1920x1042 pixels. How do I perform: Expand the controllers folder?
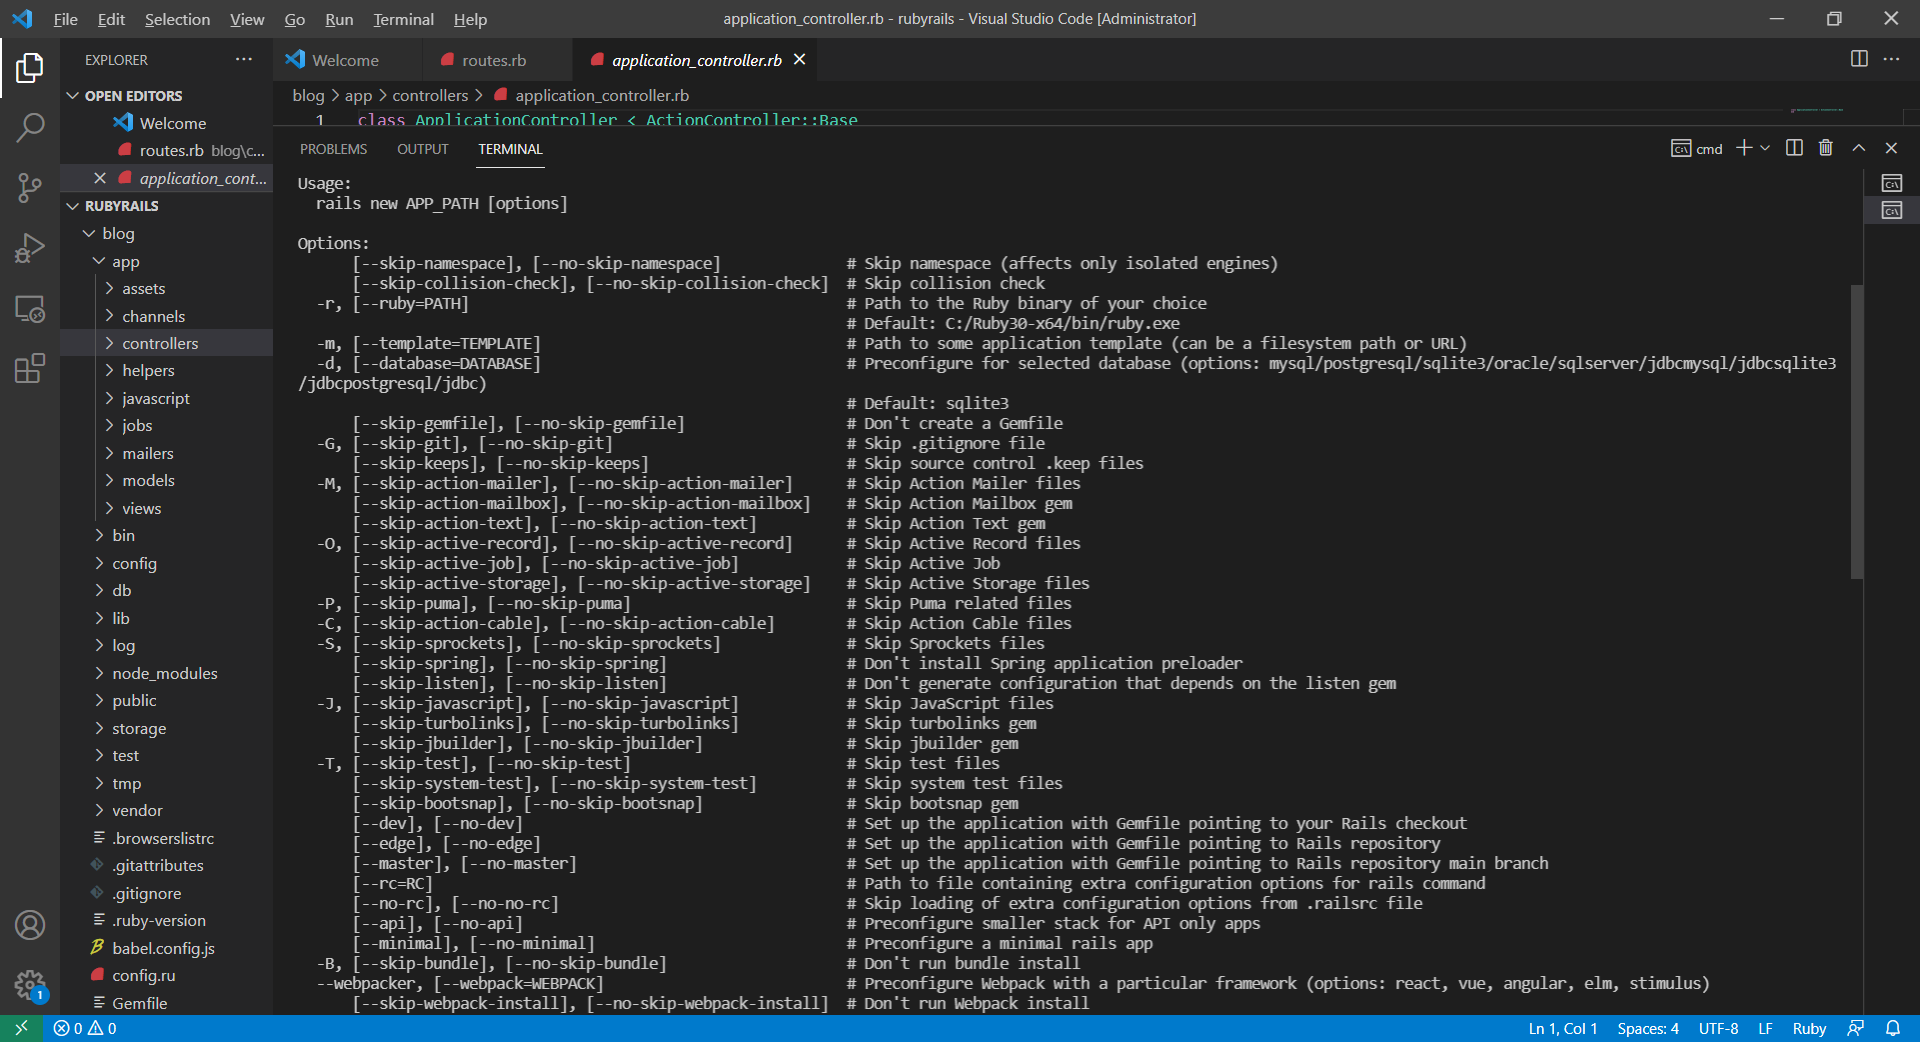[x=166, y=343]
